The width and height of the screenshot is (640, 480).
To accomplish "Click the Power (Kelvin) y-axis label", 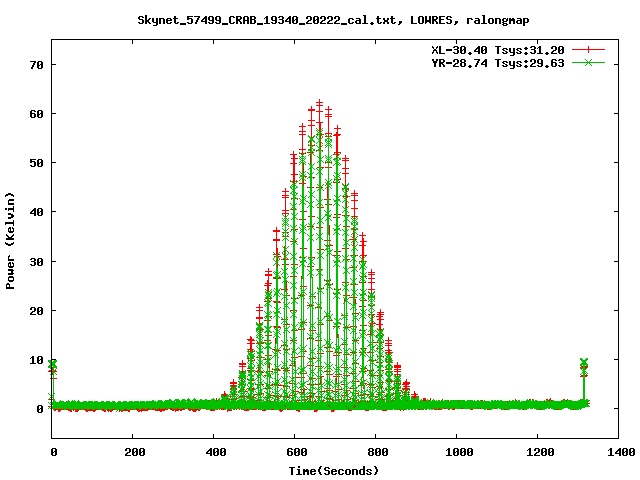I will (10, 241).
